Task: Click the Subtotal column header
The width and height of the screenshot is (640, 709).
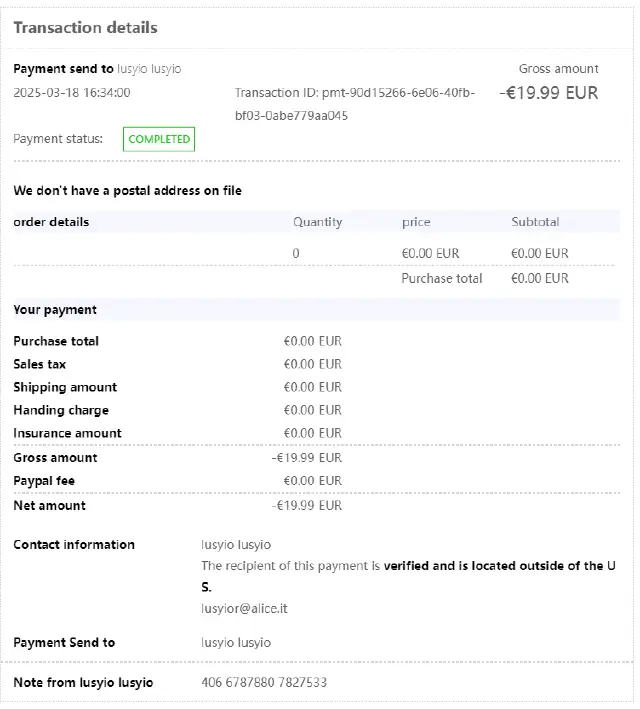Action: 535,222
